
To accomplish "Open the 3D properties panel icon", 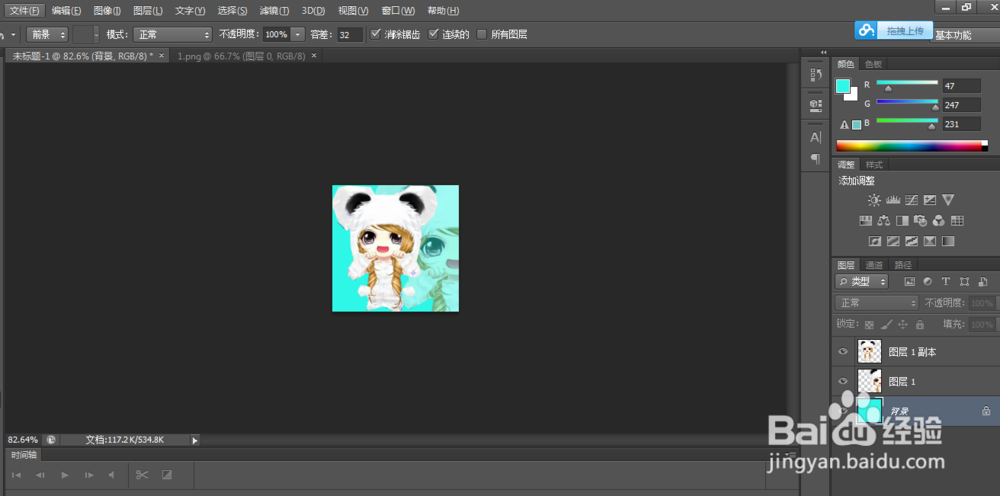I will (816, 105).
